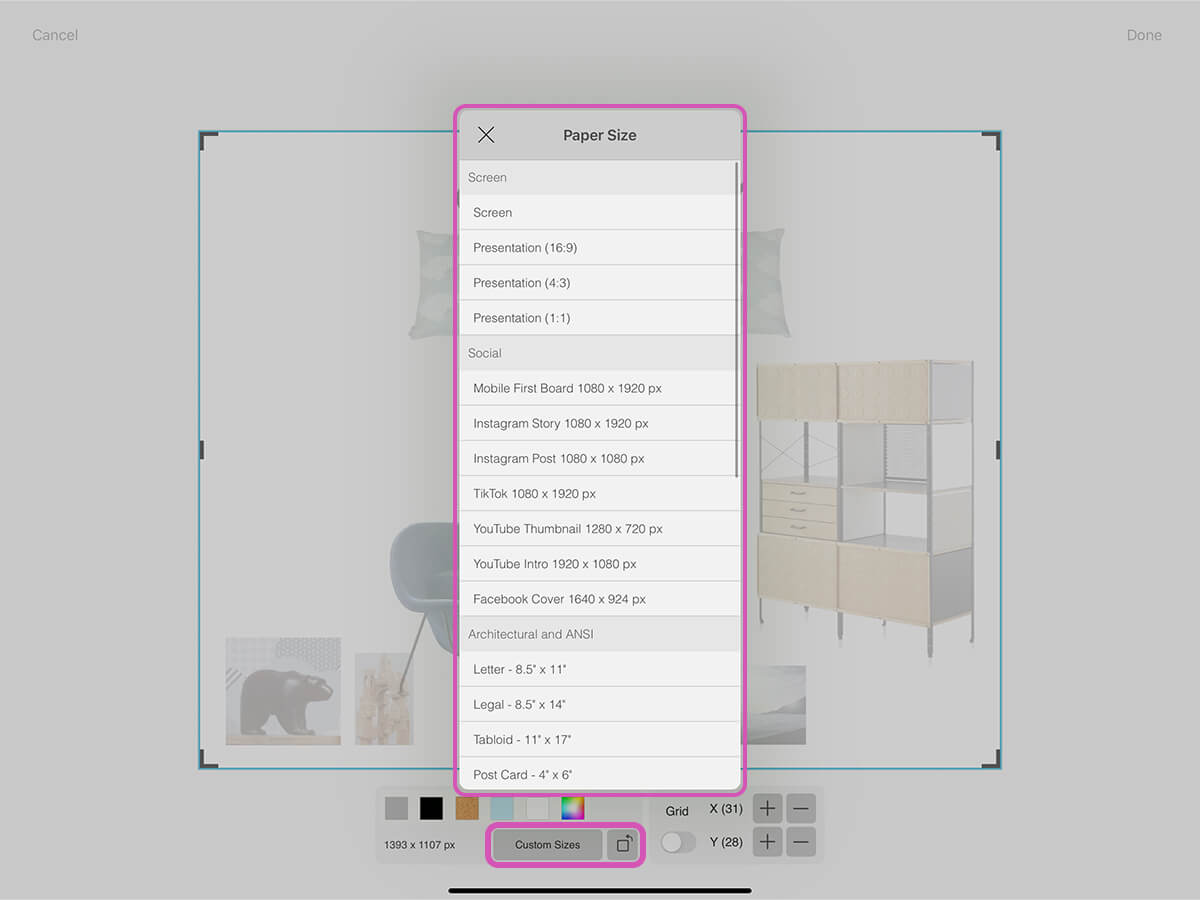The width and height of the screenshot is (1200, 900).
Task: Tap Cancel
Action: click(x=55, y=35)
